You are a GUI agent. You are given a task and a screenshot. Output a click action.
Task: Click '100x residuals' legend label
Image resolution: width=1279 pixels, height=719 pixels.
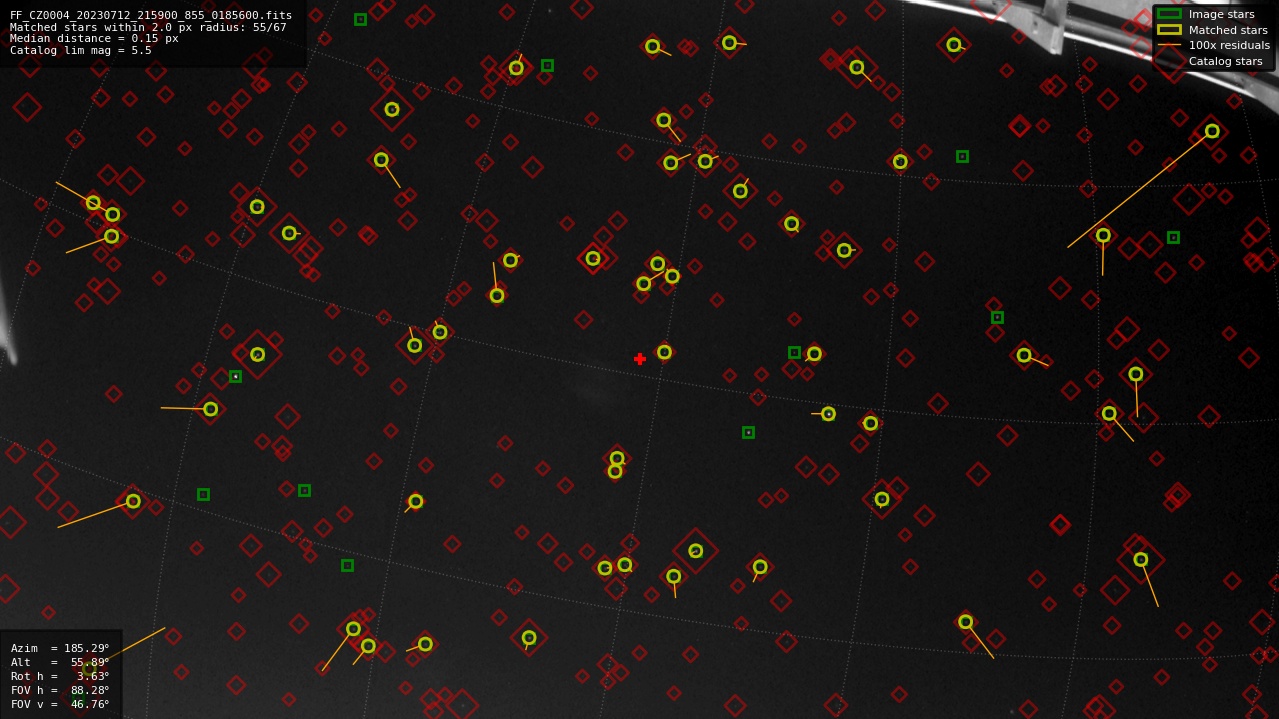click(x=1229, y=45)
